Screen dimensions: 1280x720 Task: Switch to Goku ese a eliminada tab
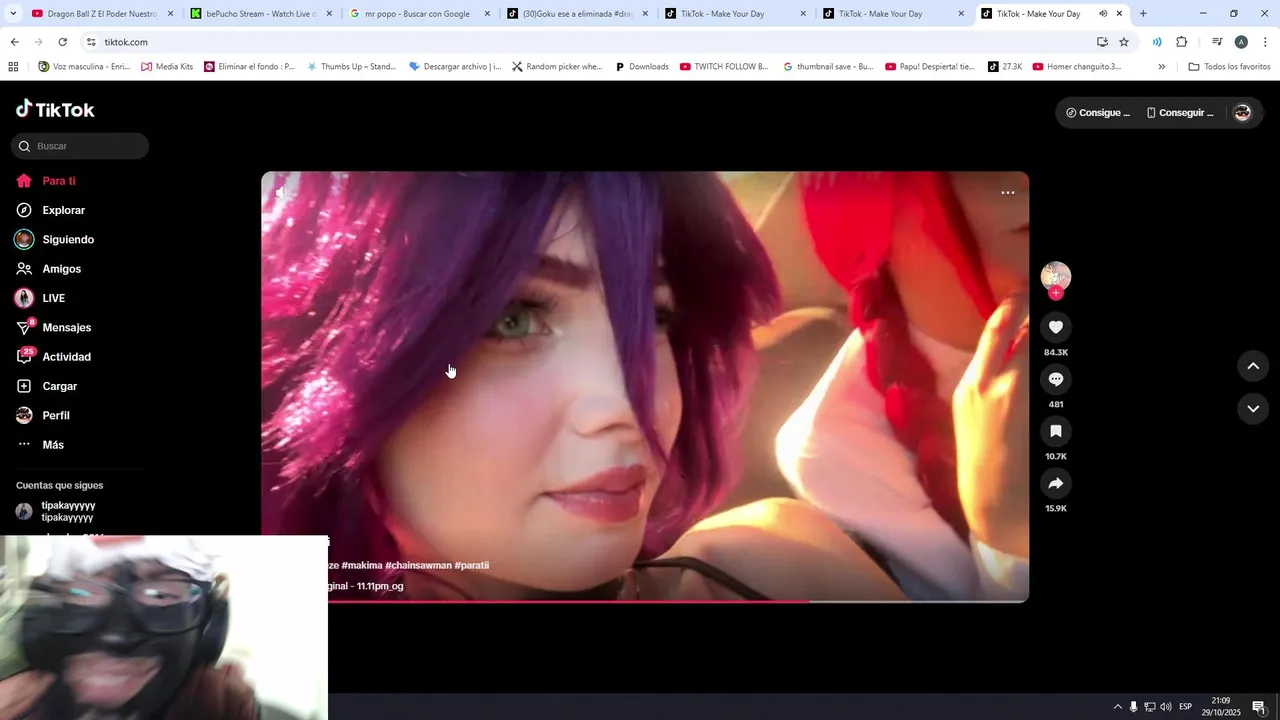(576, 14)
